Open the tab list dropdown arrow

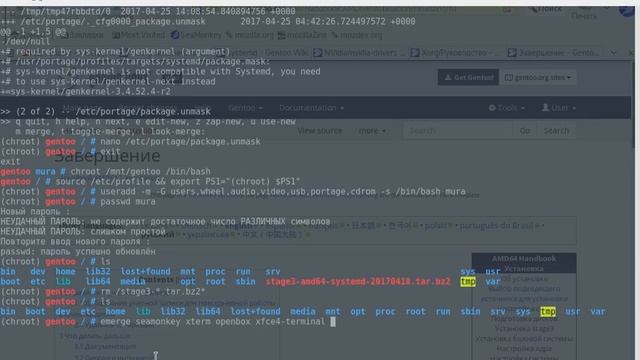coord(613,53)
